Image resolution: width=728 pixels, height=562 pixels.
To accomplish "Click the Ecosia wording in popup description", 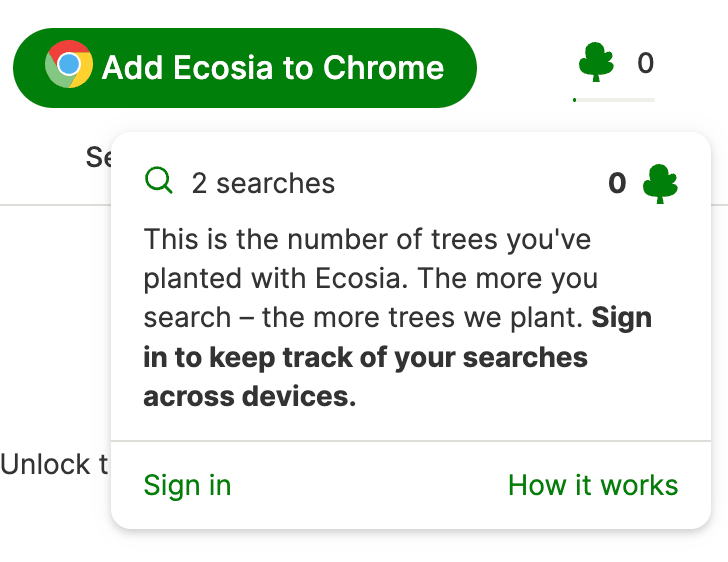I will click(x=361, y=278).
